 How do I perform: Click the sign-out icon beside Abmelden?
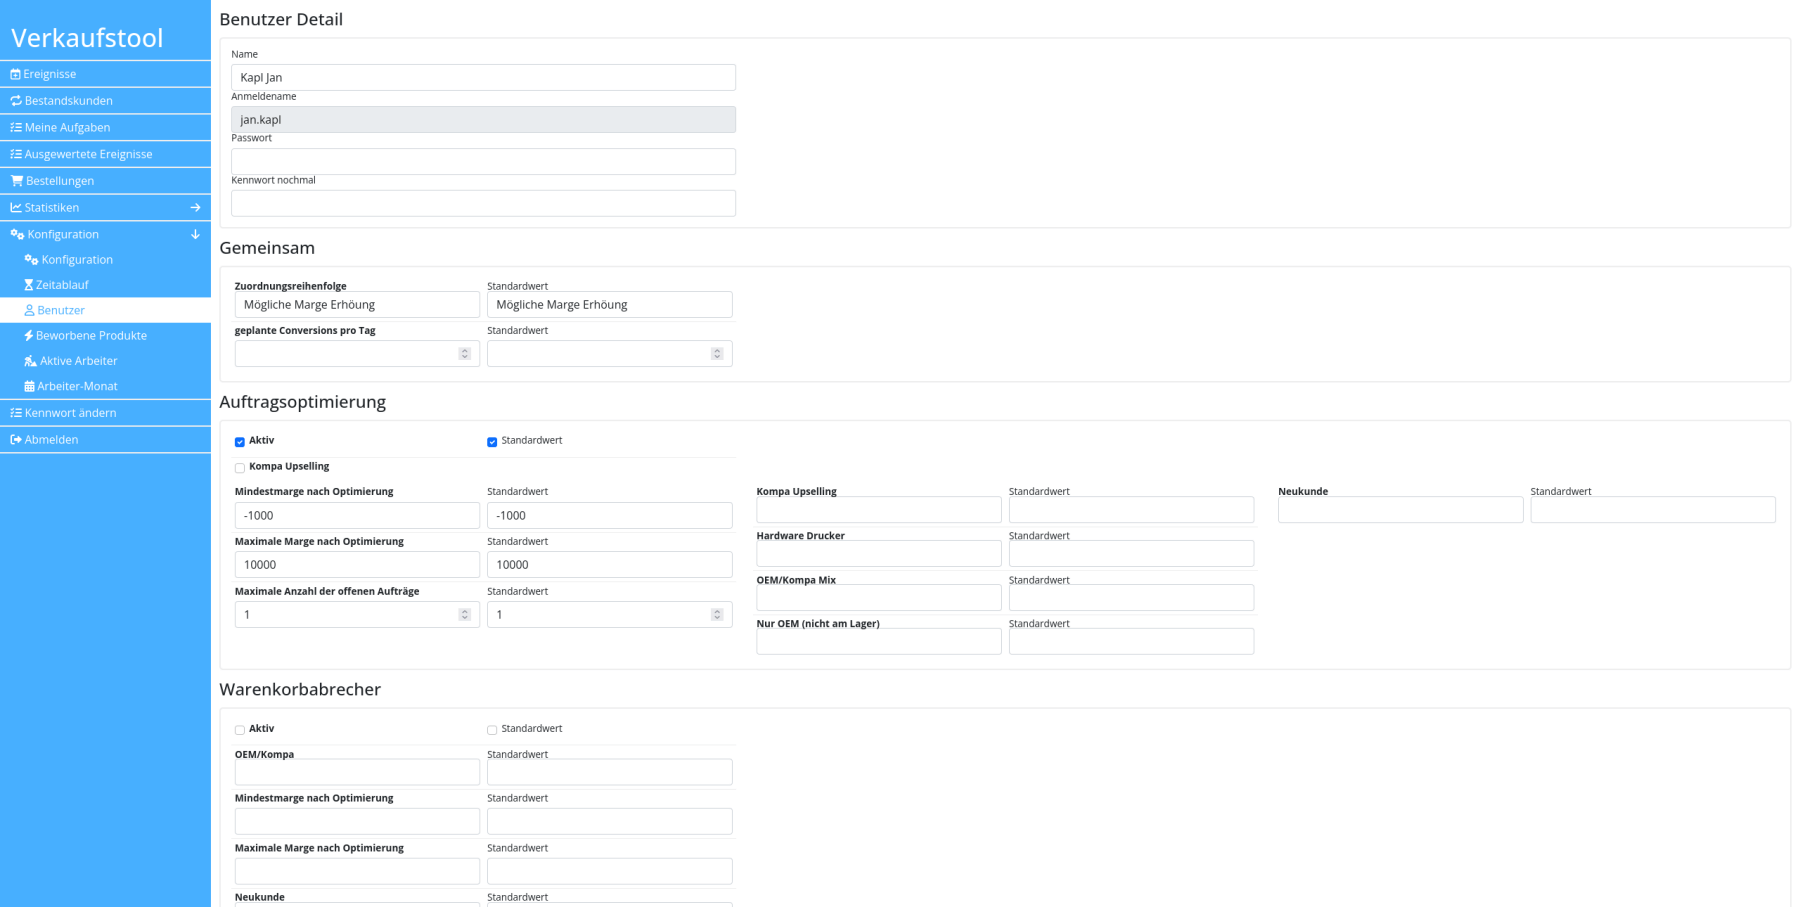coord(16,440)
